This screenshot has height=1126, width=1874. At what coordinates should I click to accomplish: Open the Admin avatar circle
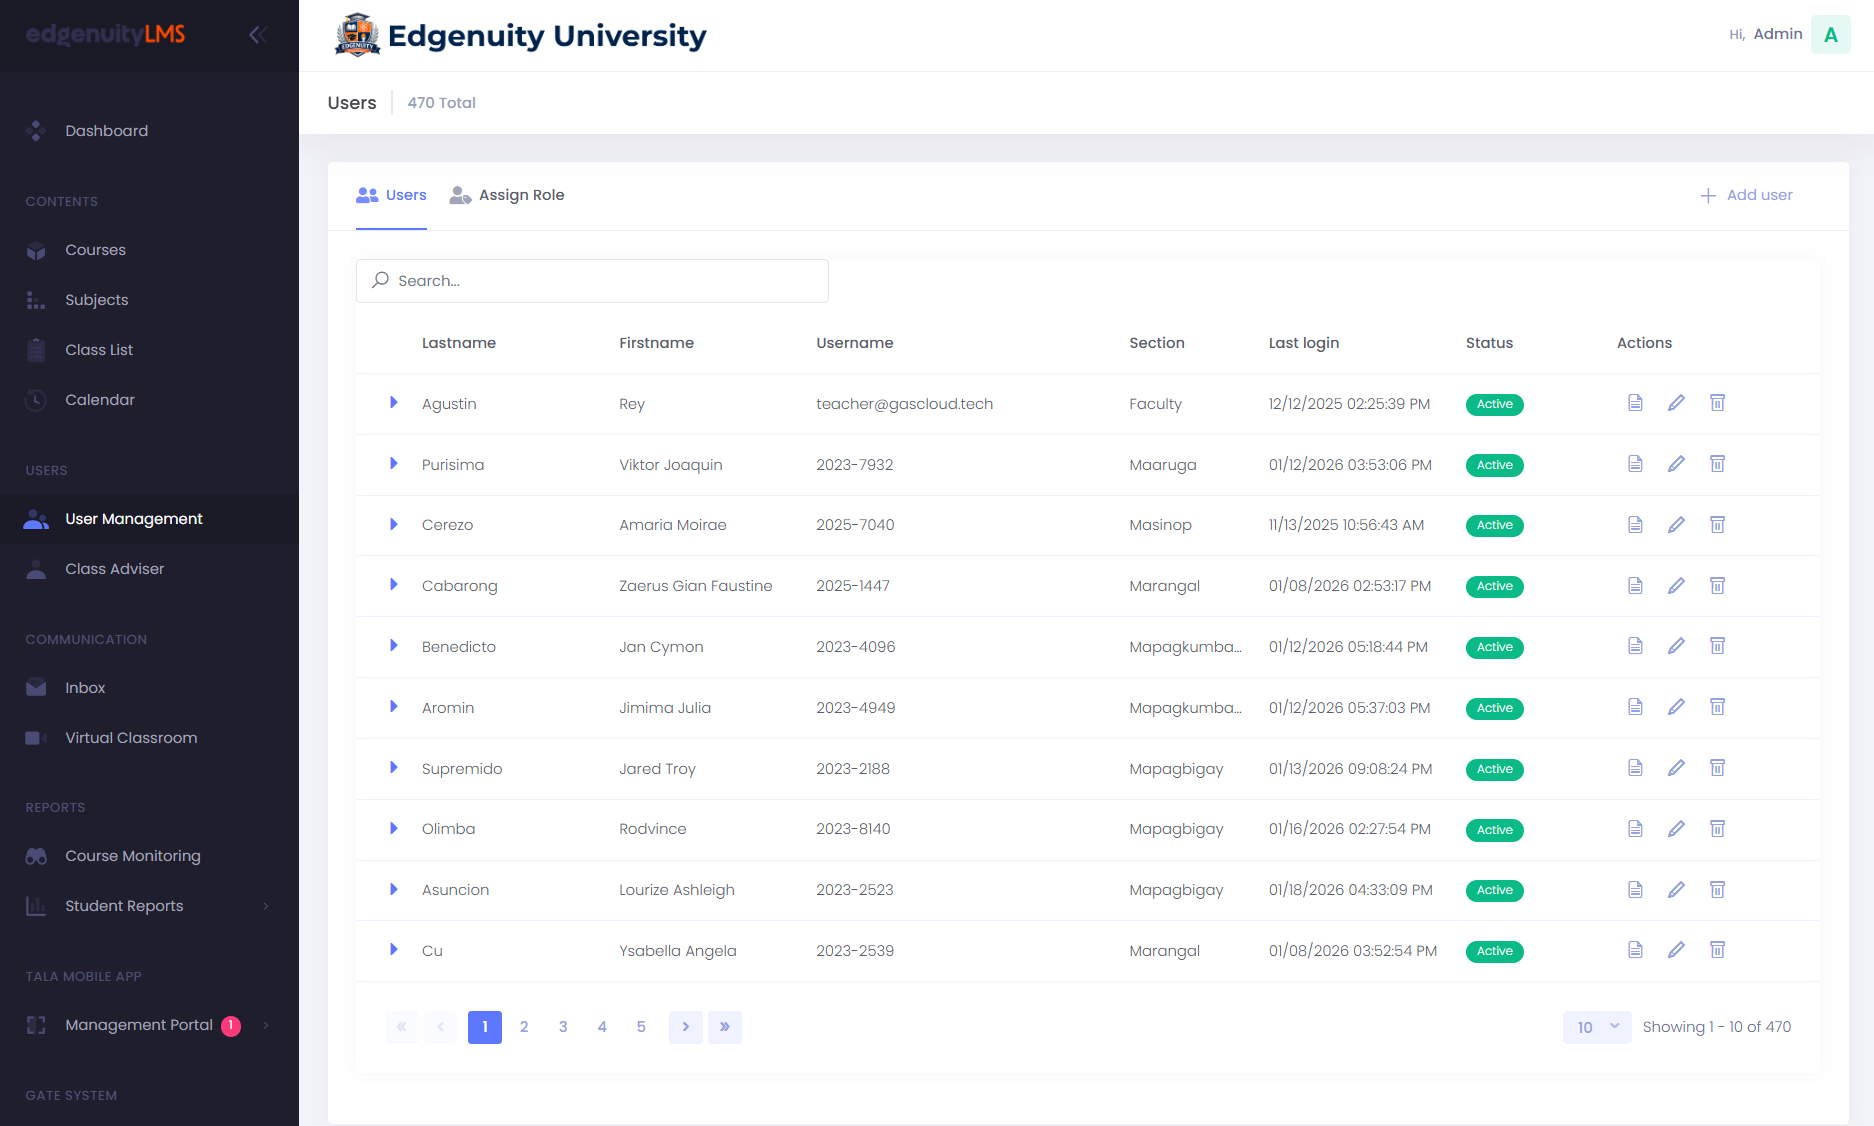pos(1830,34)
